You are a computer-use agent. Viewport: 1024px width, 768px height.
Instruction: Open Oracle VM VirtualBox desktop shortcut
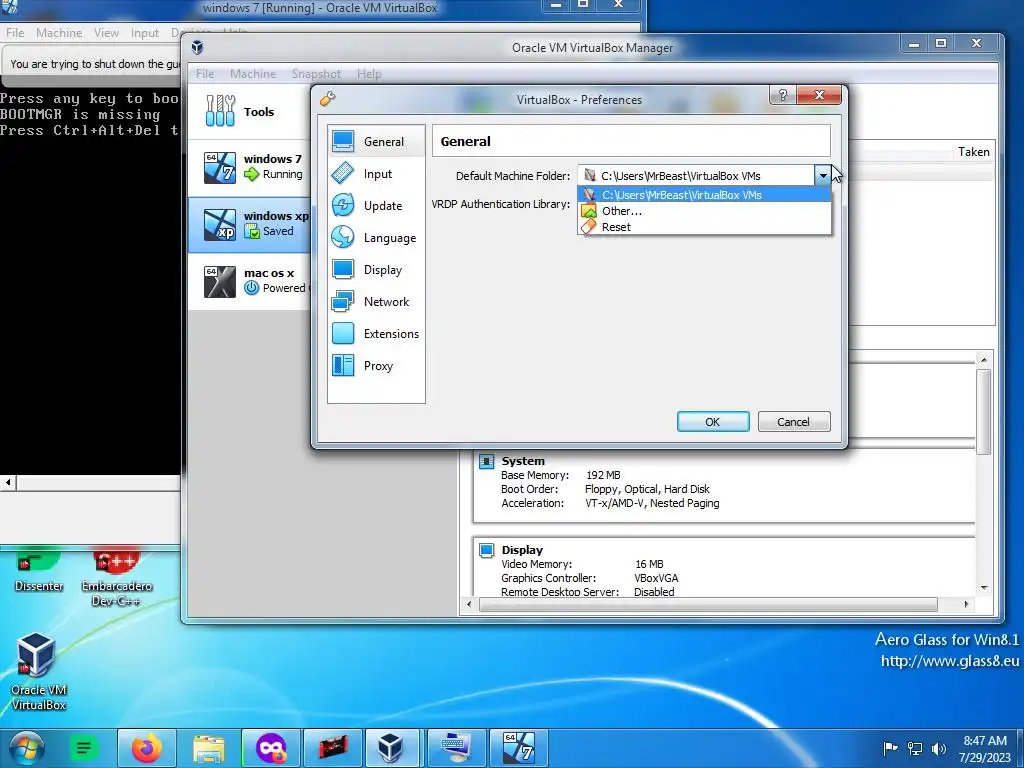[x=39, y=671]
